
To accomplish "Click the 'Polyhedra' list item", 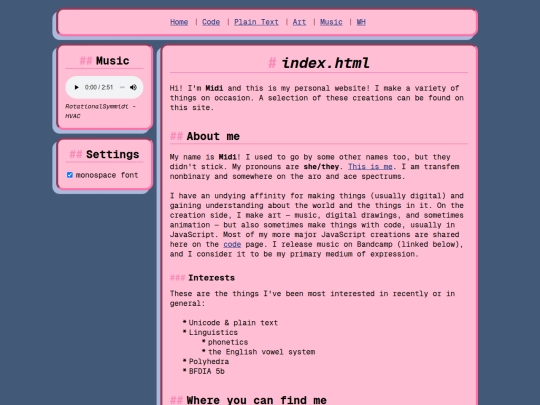I will (209, 362).
